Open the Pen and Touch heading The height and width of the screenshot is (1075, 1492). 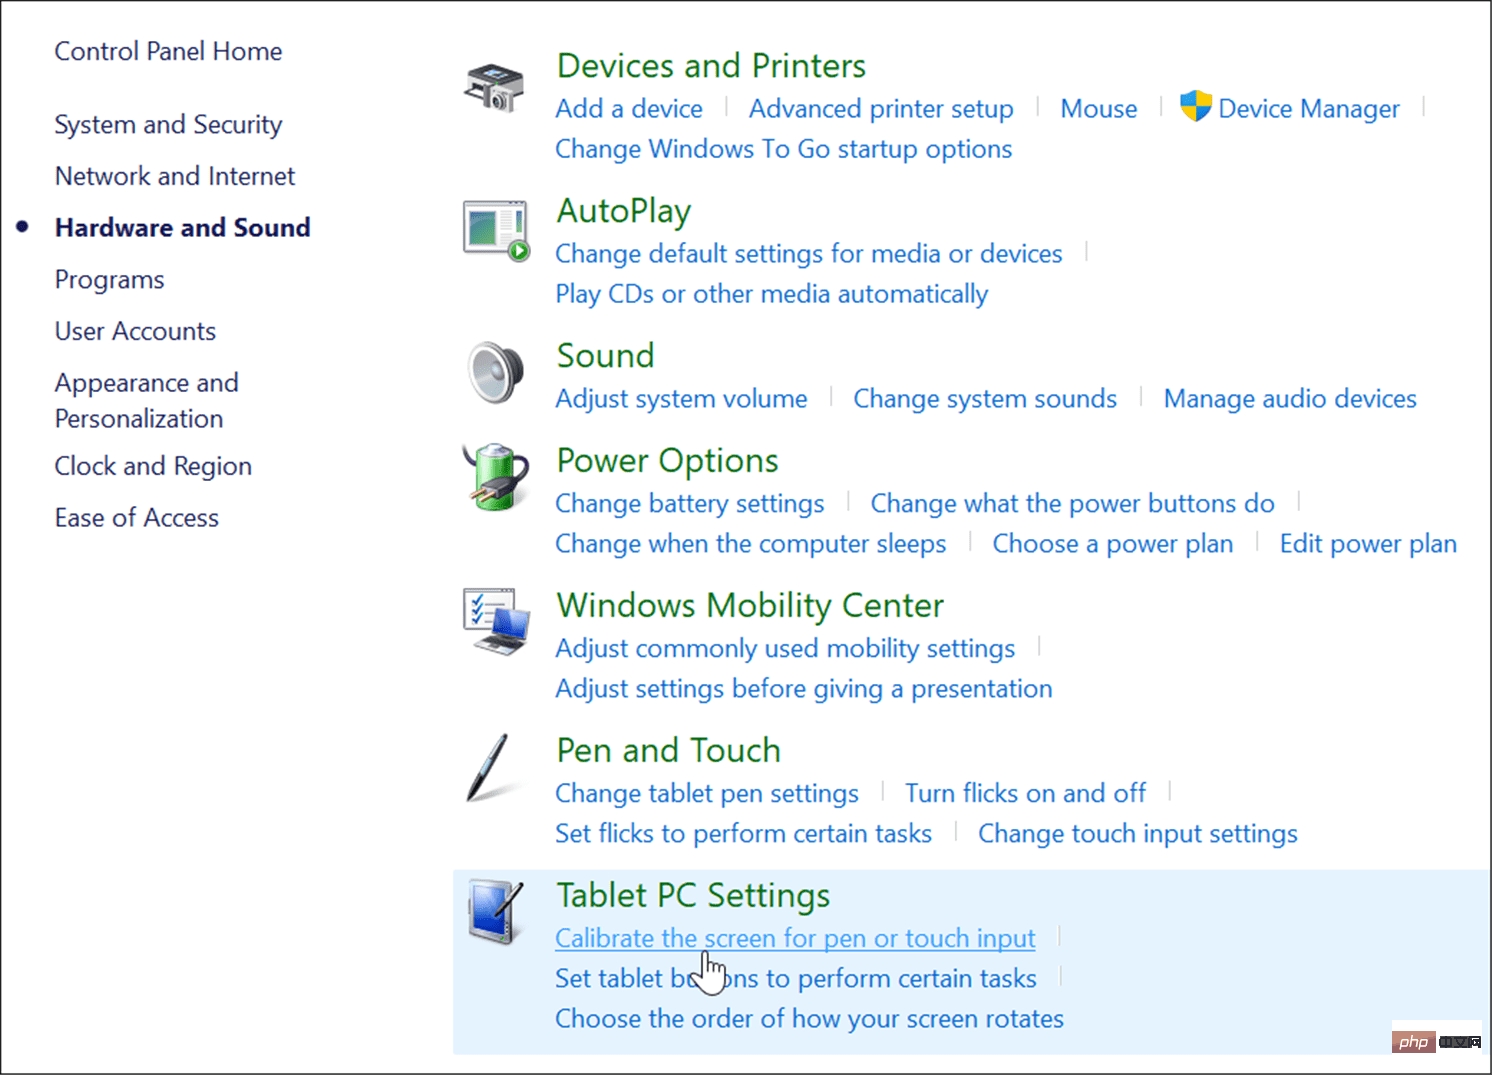point(669,751)
